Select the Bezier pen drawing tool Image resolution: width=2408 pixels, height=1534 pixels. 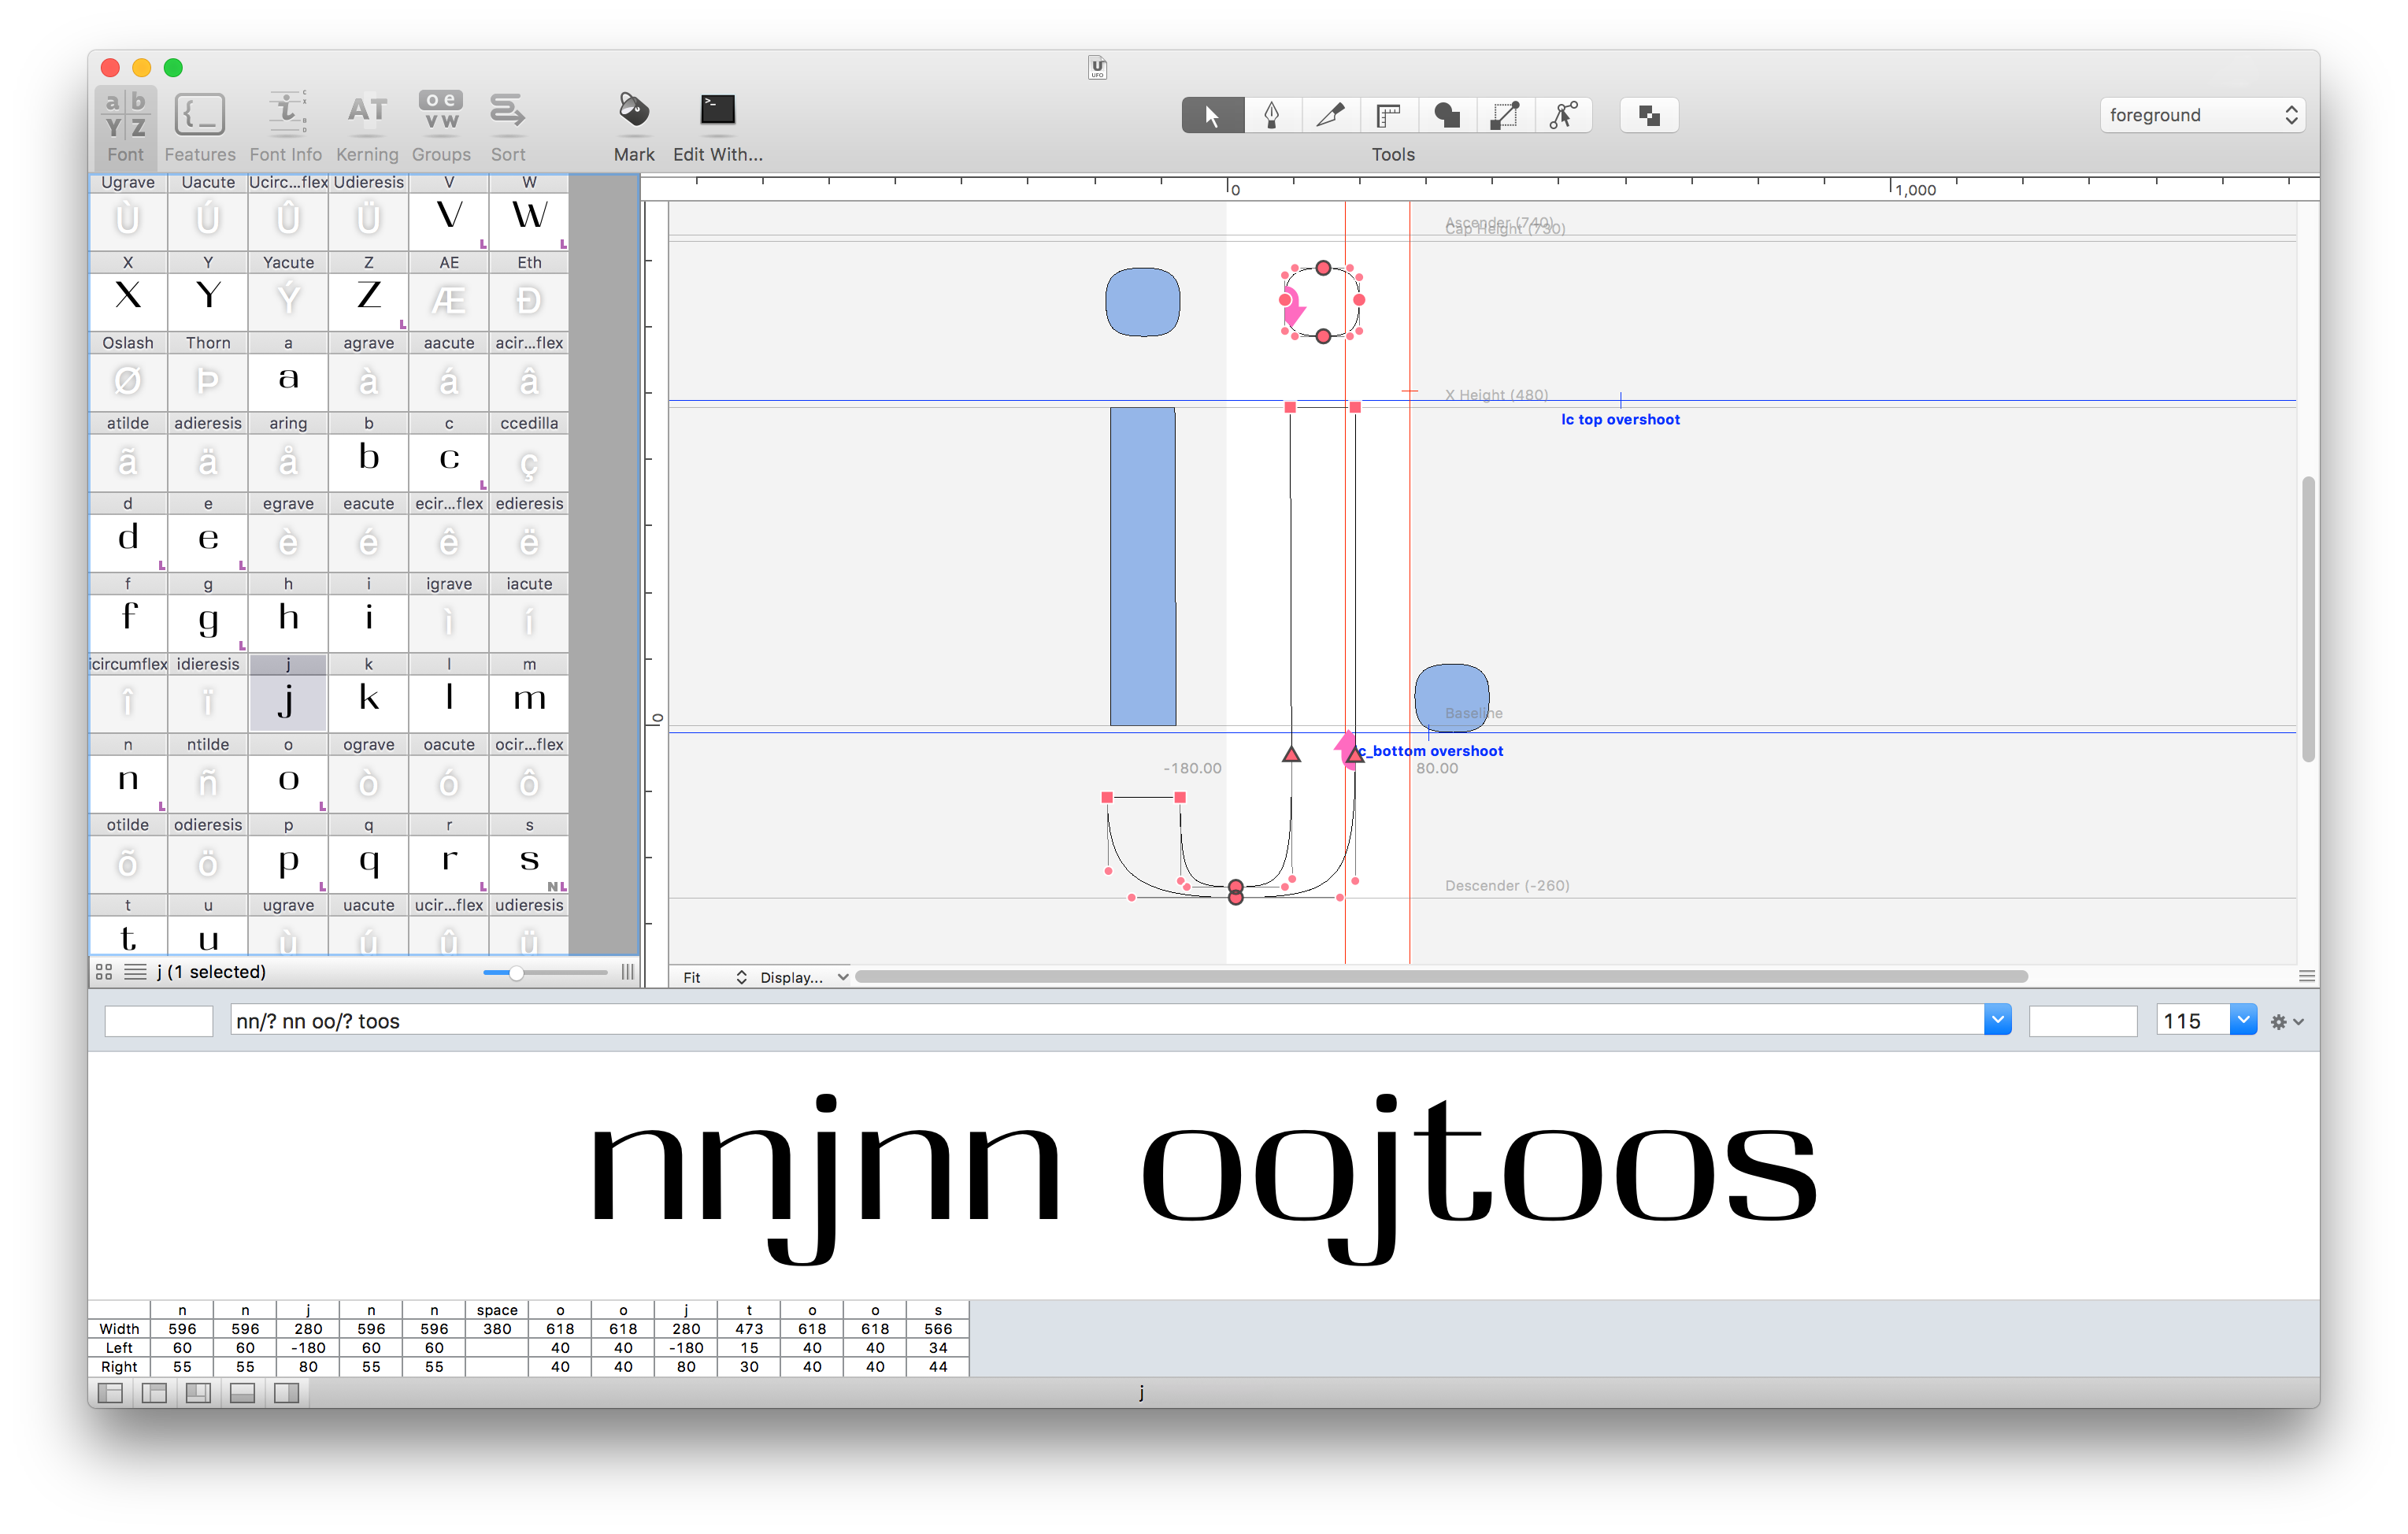pos(1271,116)
